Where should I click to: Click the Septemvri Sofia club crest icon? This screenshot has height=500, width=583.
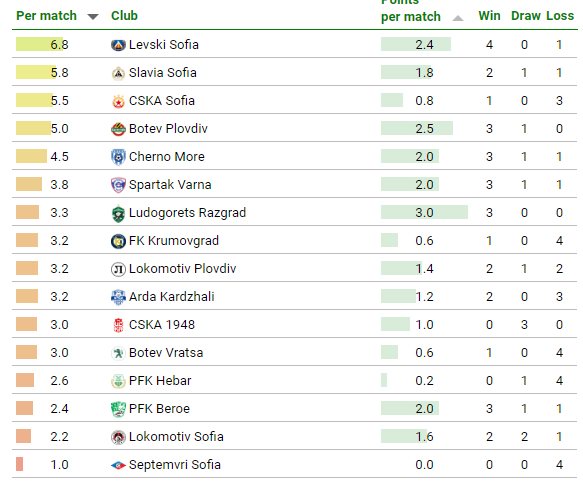pyautogui.click(x=118, y=465)
